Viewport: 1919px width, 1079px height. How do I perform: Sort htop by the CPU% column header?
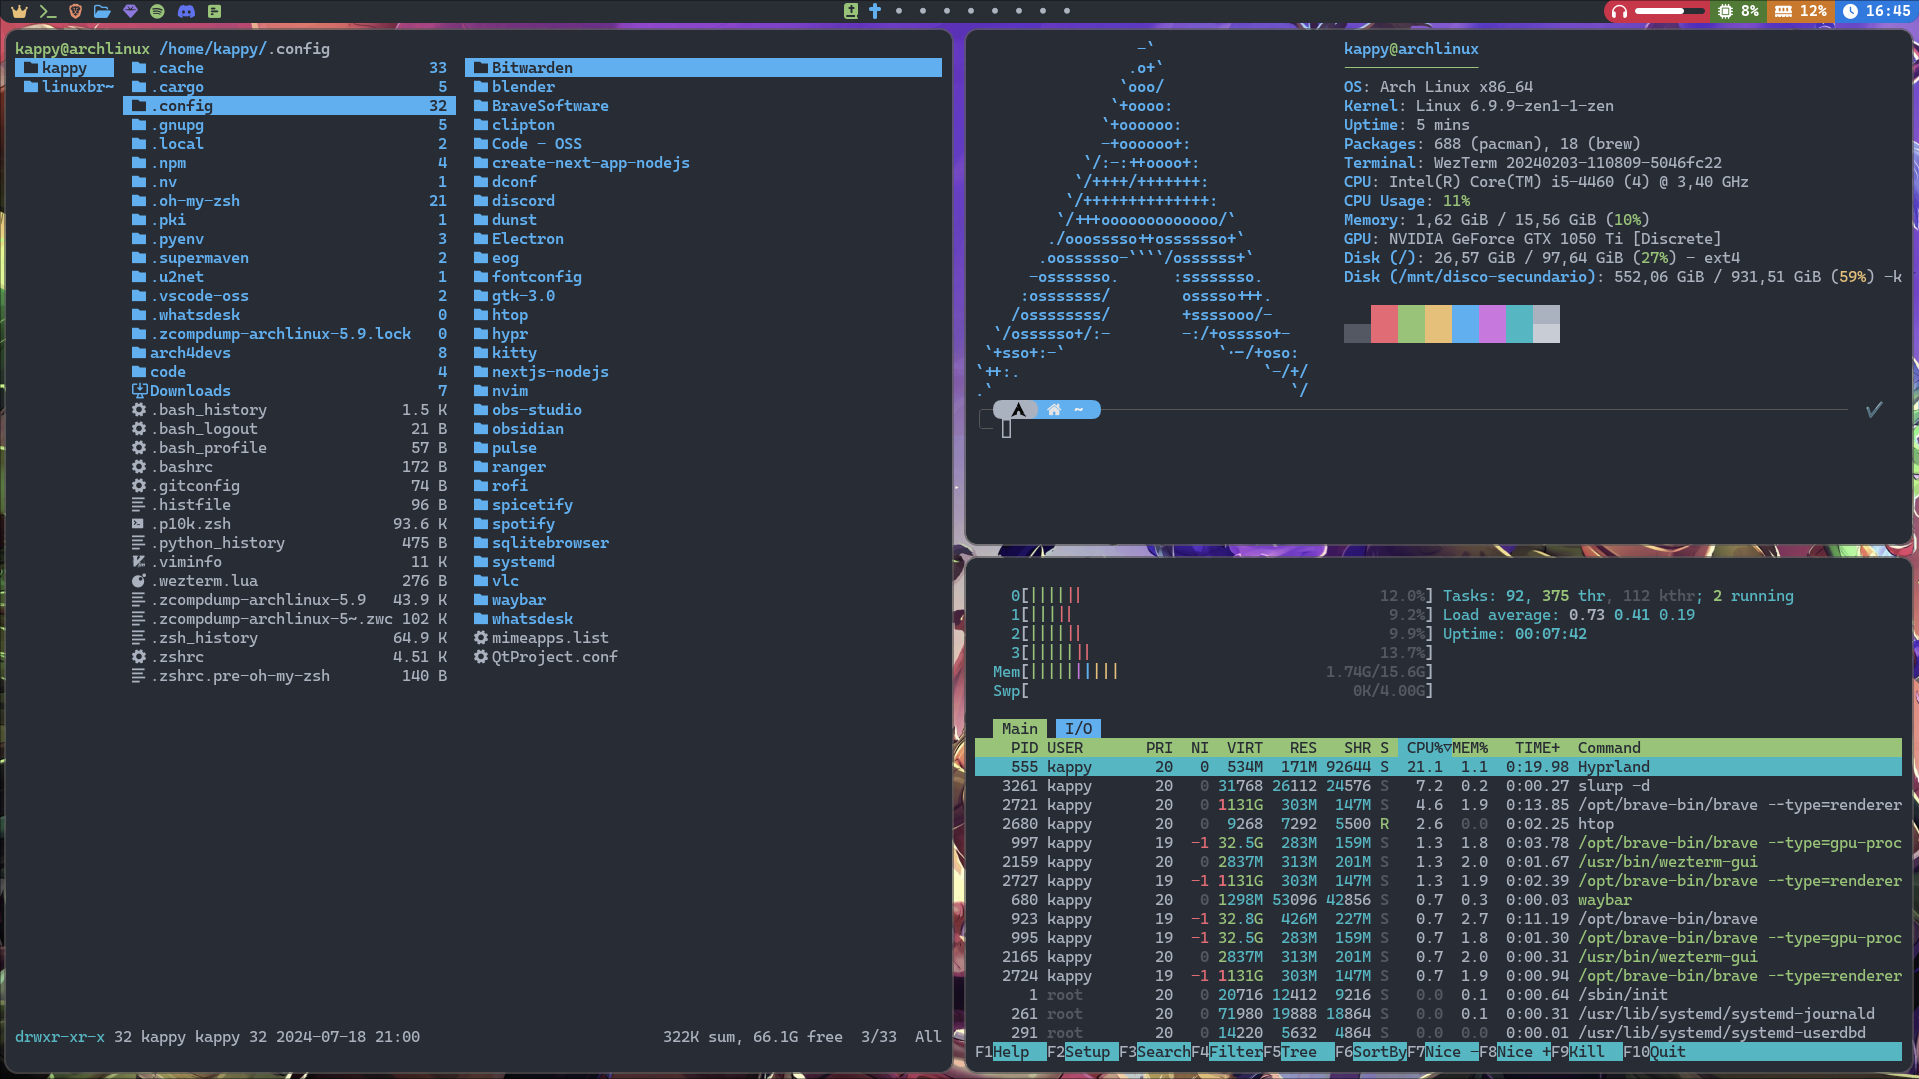[x=1424, y=748]
